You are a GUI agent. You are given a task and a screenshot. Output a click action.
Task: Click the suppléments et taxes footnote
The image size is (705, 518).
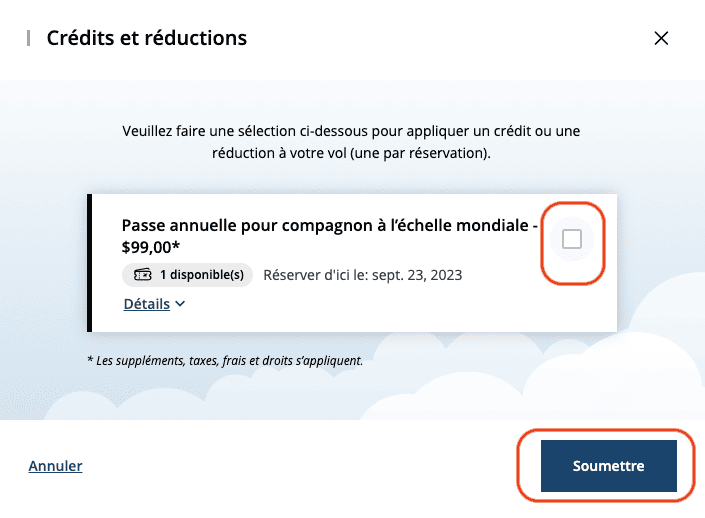coord(225,360)
